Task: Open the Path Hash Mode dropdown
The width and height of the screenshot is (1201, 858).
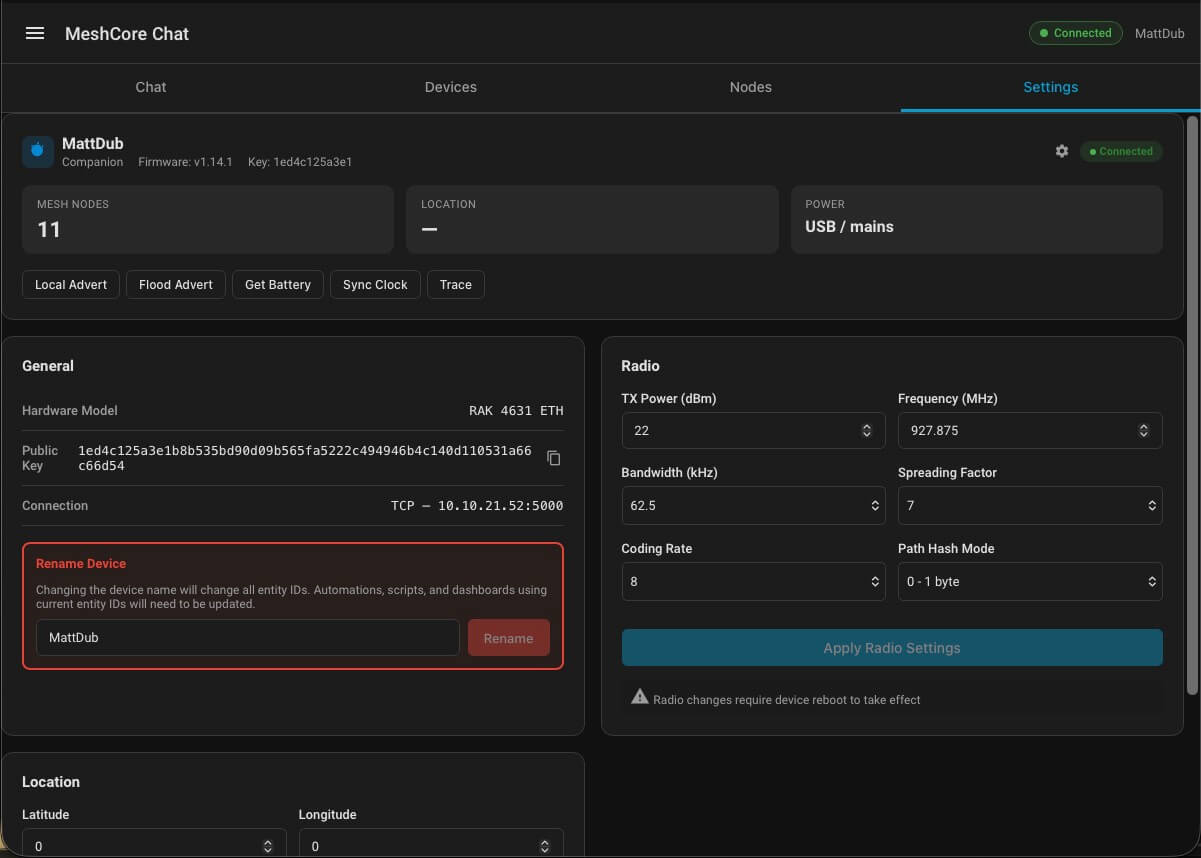Action: tap(1030, 582)
